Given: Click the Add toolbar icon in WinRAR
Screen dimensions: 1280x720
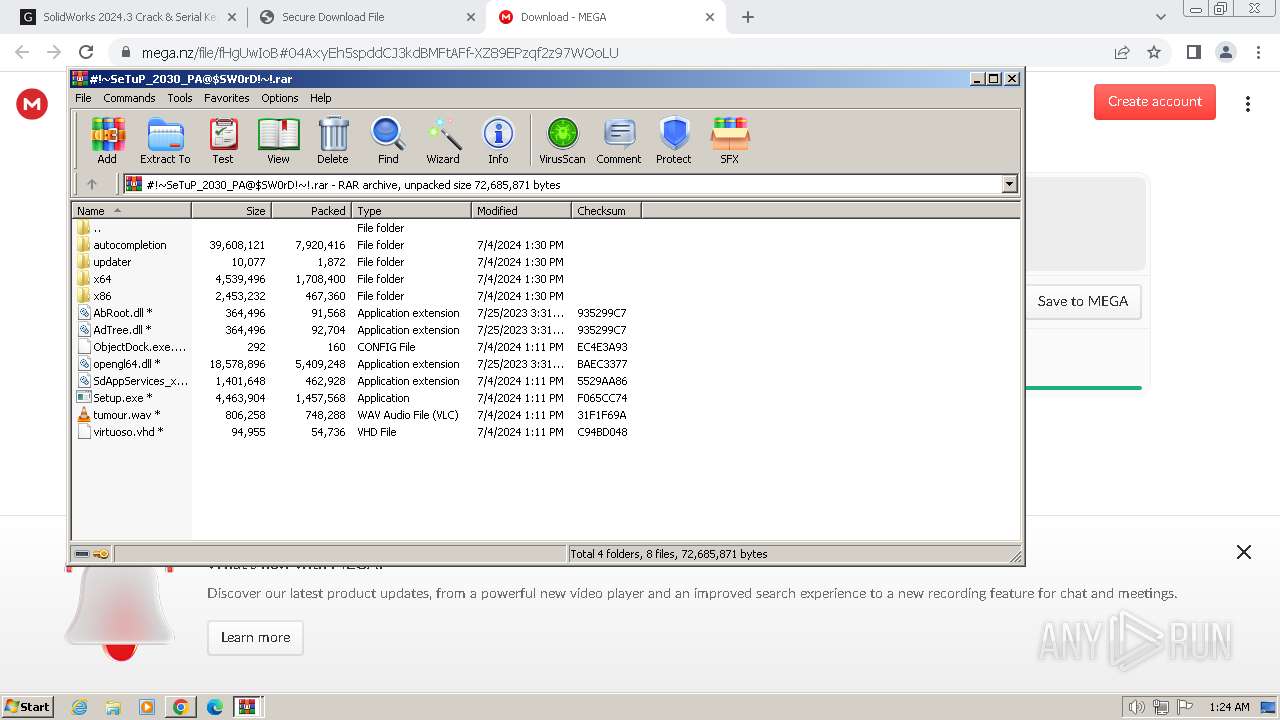Looking at the screenshot, I should click(x=107, y=140).
